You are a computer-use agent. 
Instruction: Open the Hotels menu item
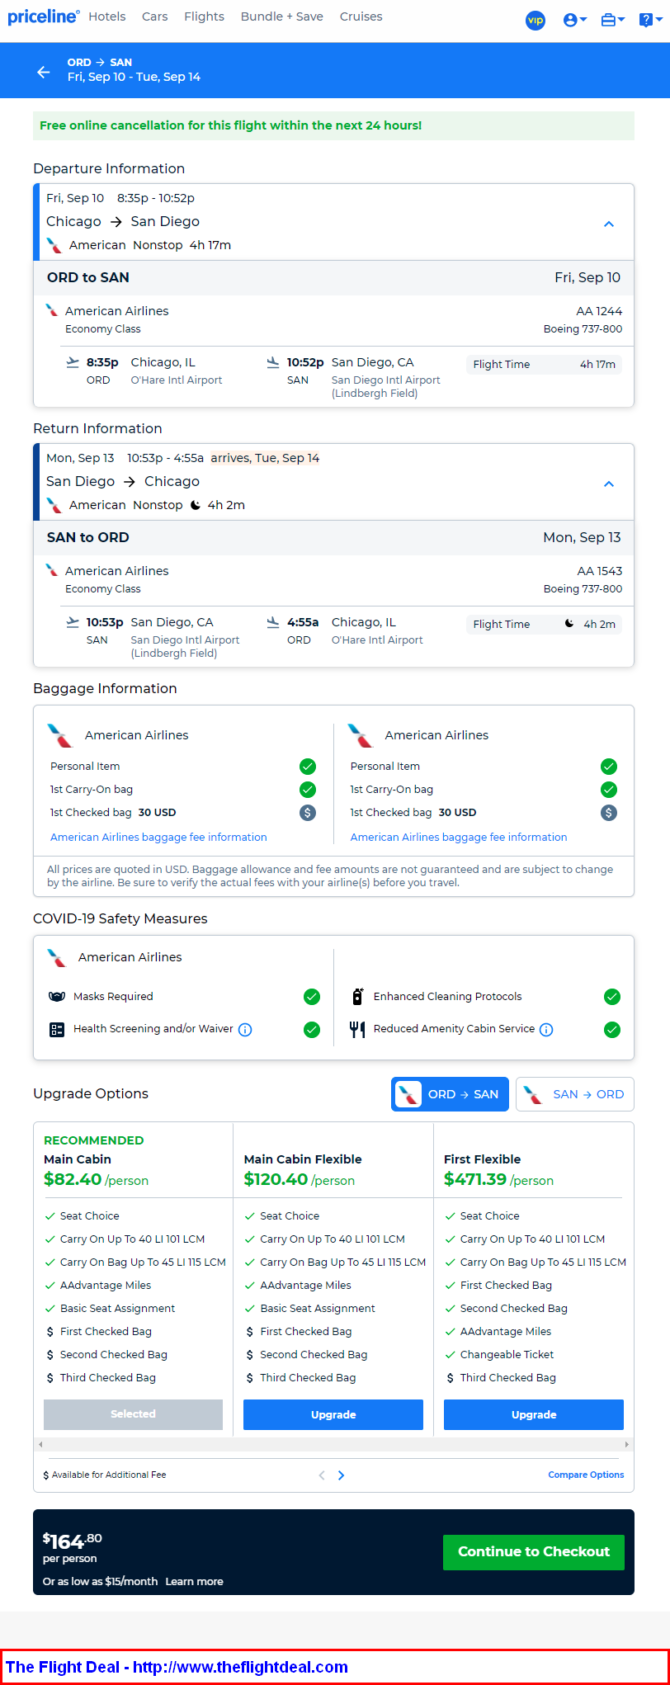[107, 17]
